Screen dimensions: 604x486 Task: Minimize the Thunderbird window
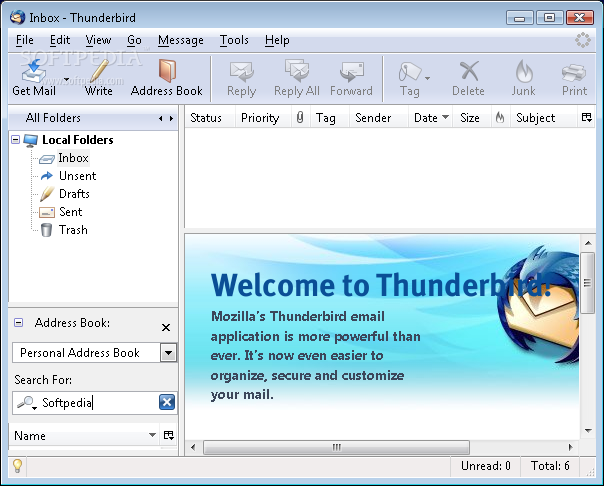[520, 18]
